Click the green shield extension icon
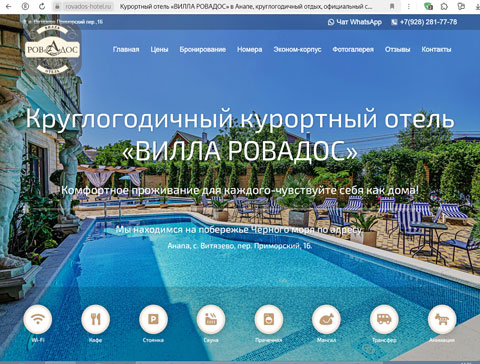The image size is (480, 364). tap(428, 6)
